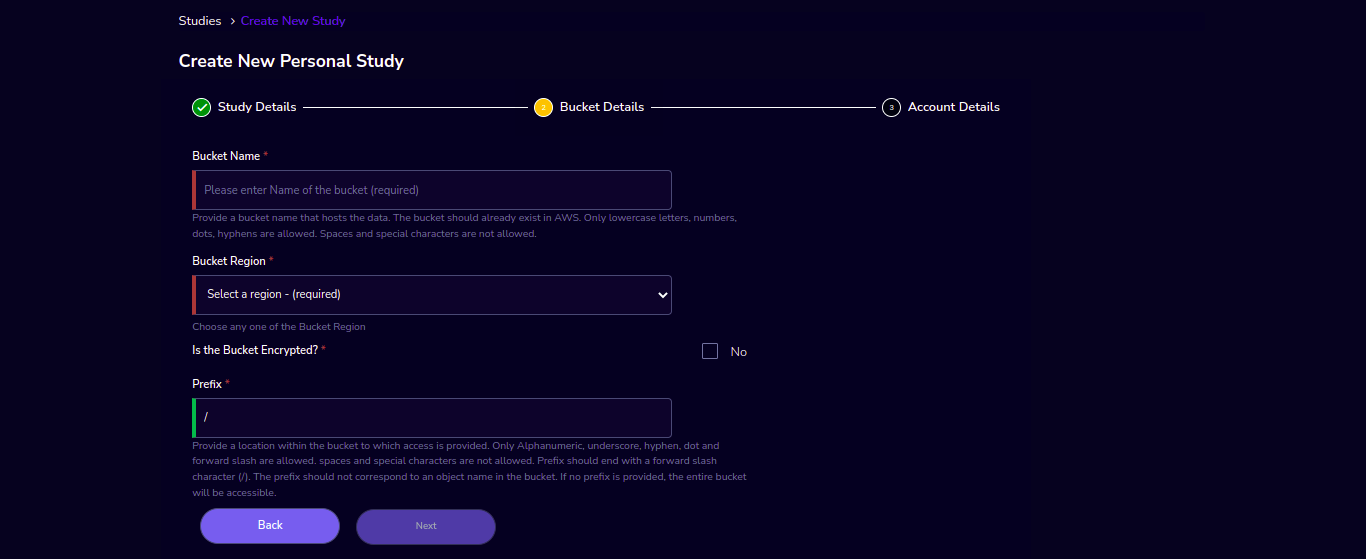Focus the Bucket Name input field

(x=432, y=190)
